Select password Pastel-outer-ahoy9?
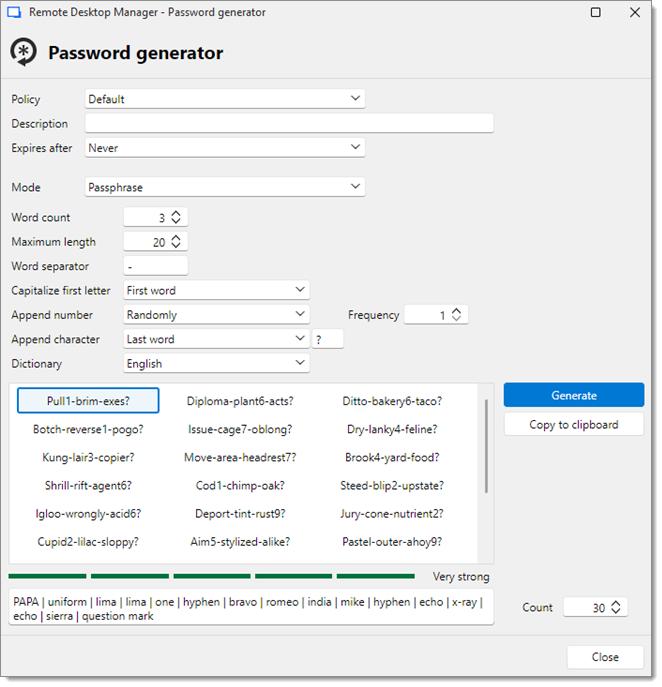This screenshot has width=662, height=687. point(392,542)
